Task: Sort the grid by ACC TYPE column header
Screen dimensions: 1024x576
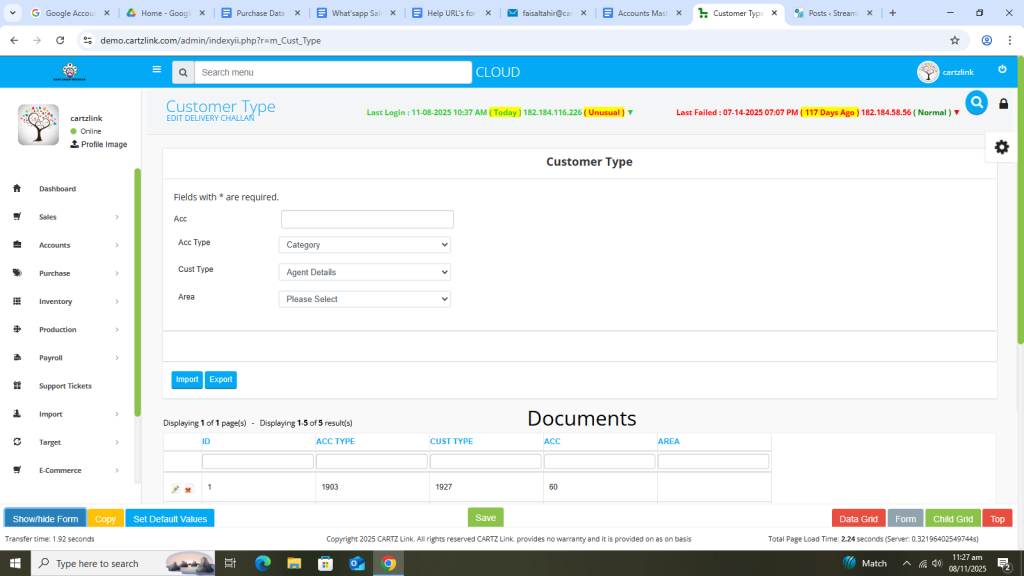Action: click(335, 441)
